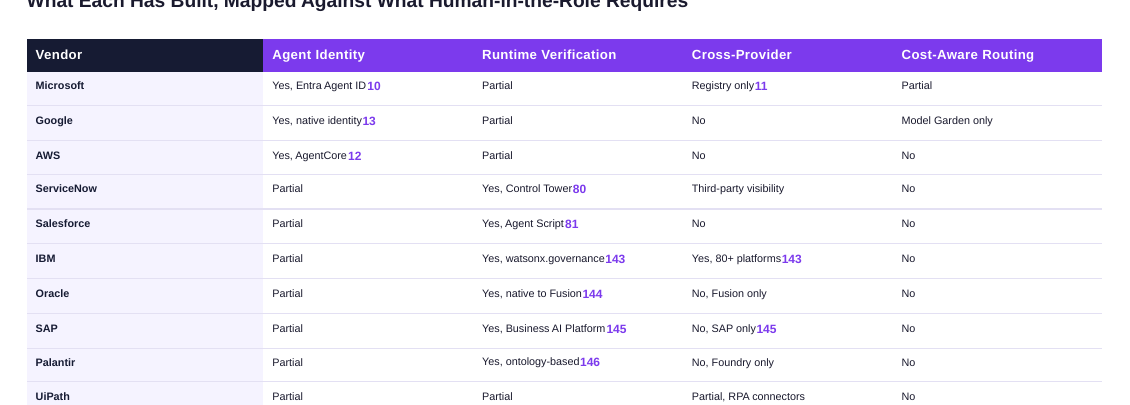The height and width of the screenshot is (405, 1130).
Task: Click the Vendor column header
Action: pos(145,55)
